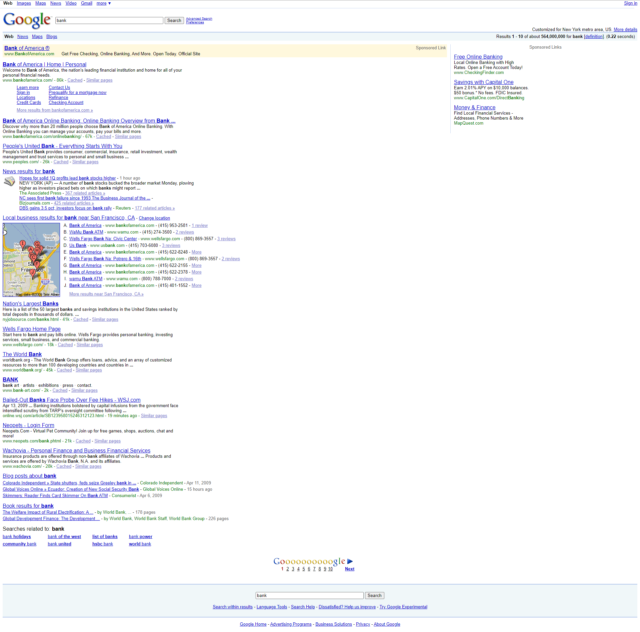640x632 pixels.
Task: Switch to the Blogs results tab
Action: [x=51, y=37]
